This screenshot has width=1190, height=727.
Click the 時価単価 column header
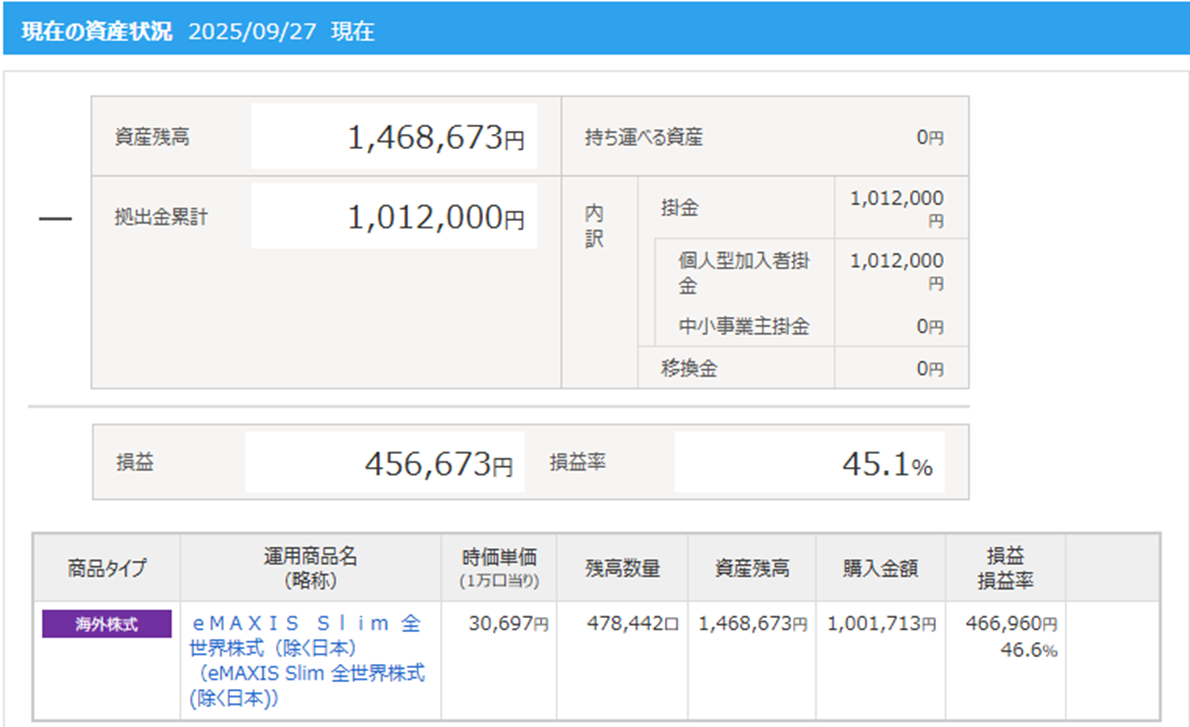coord(499,566)
